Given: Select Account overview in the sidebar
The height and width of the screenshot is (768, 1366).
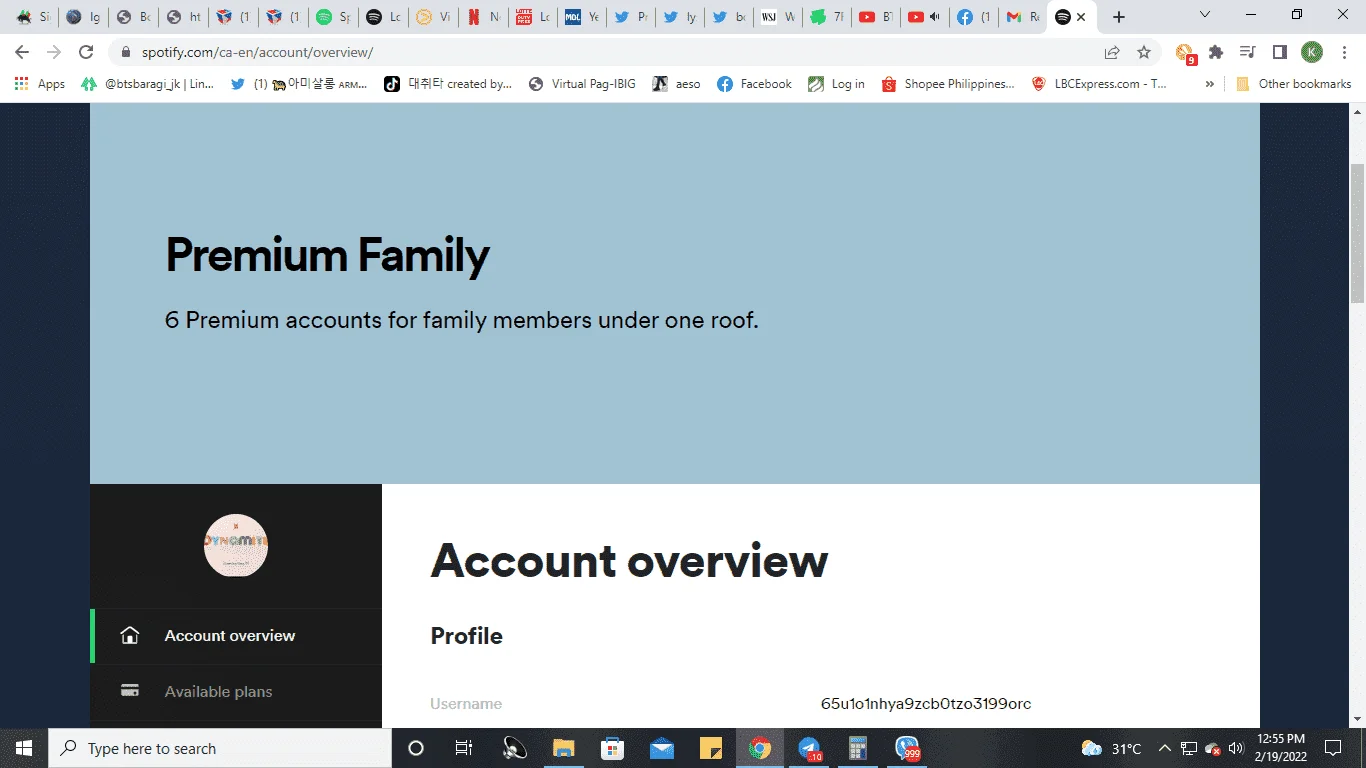Looking at the screenshot, I should [236, 636].
